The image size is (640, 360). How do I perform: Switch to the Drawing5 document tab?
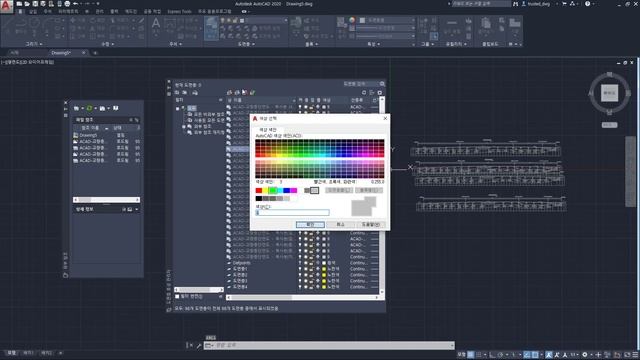pos(61,53)
